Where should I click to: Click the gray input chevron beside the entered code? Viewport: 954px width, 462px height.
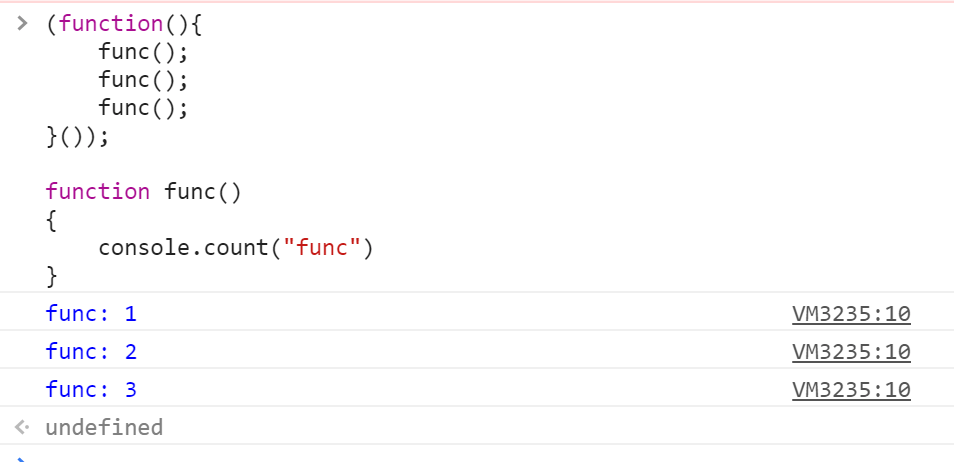point(22,24)
